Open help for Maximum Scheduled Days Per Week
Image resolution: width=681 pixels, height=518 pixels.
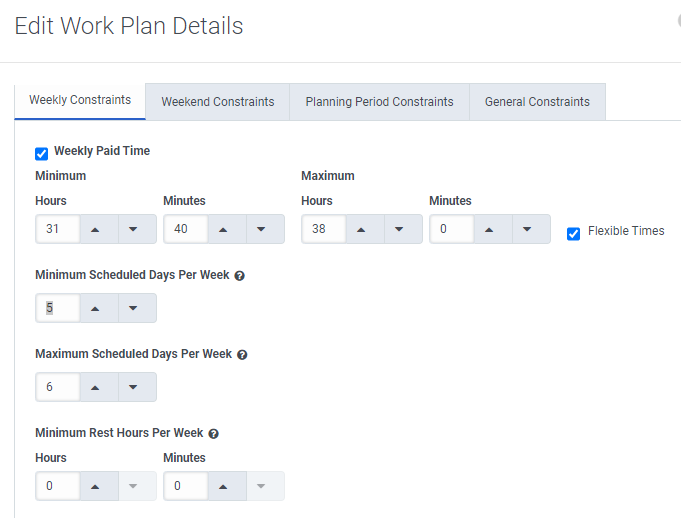(x=242, y=354)
